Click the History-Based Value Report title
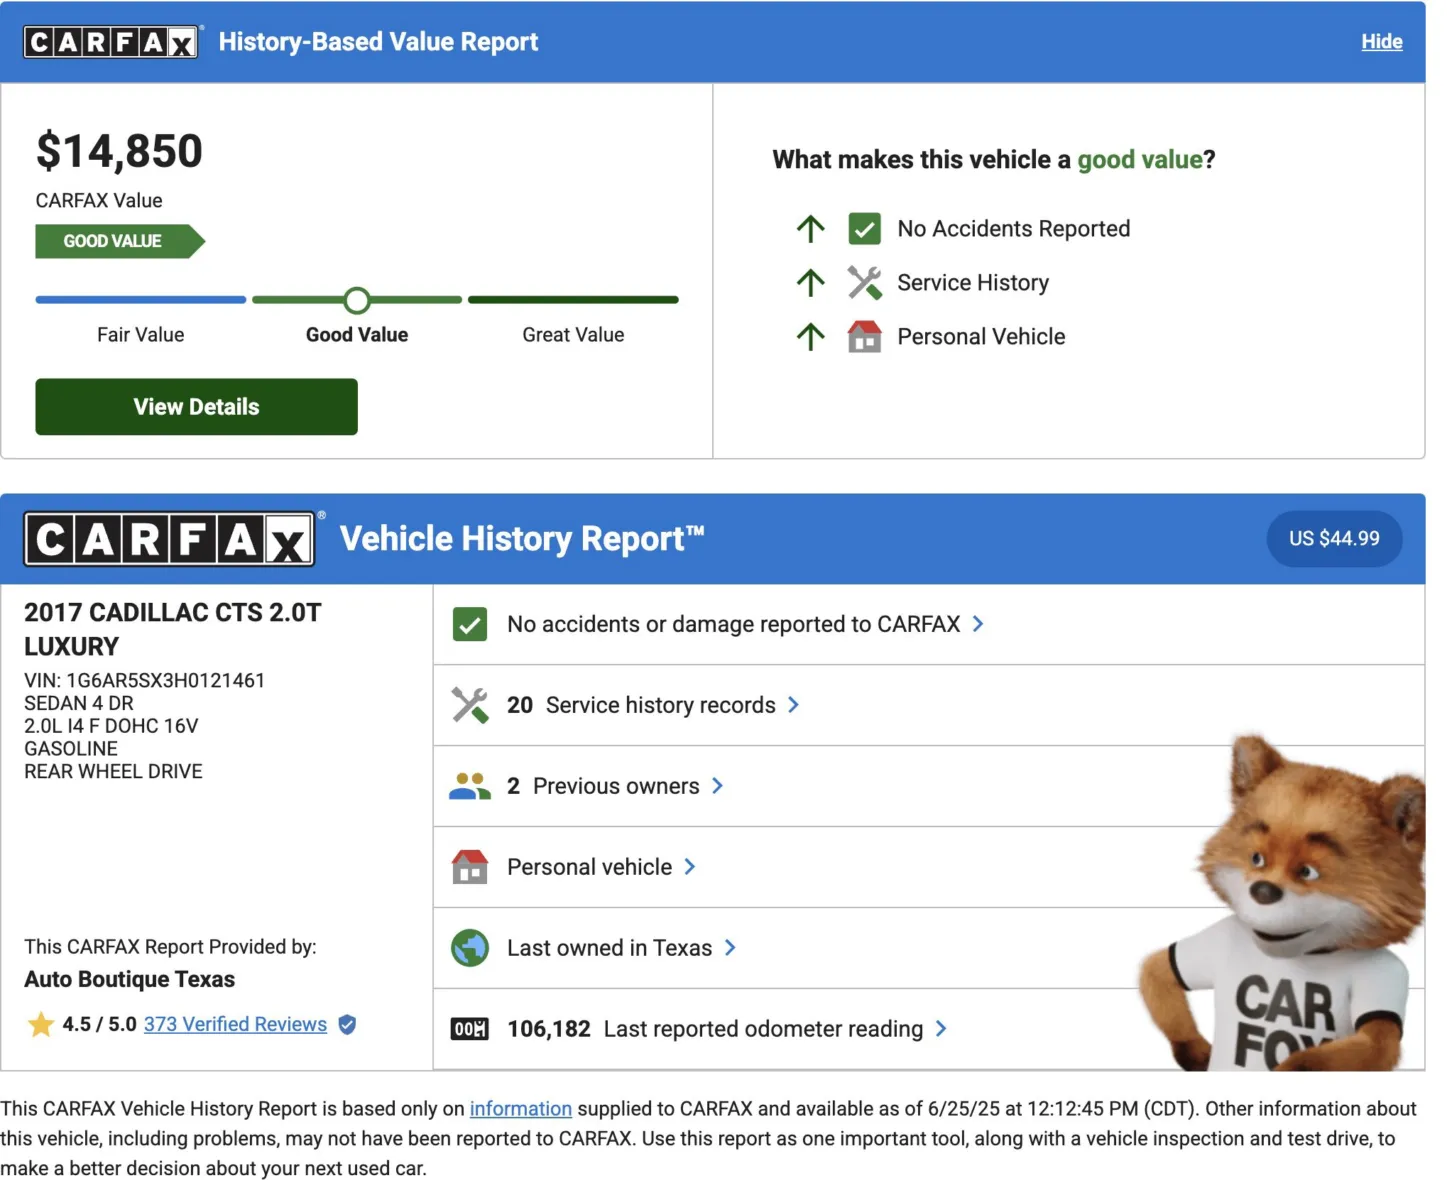 pyautogui.click(x=378, y=42)
